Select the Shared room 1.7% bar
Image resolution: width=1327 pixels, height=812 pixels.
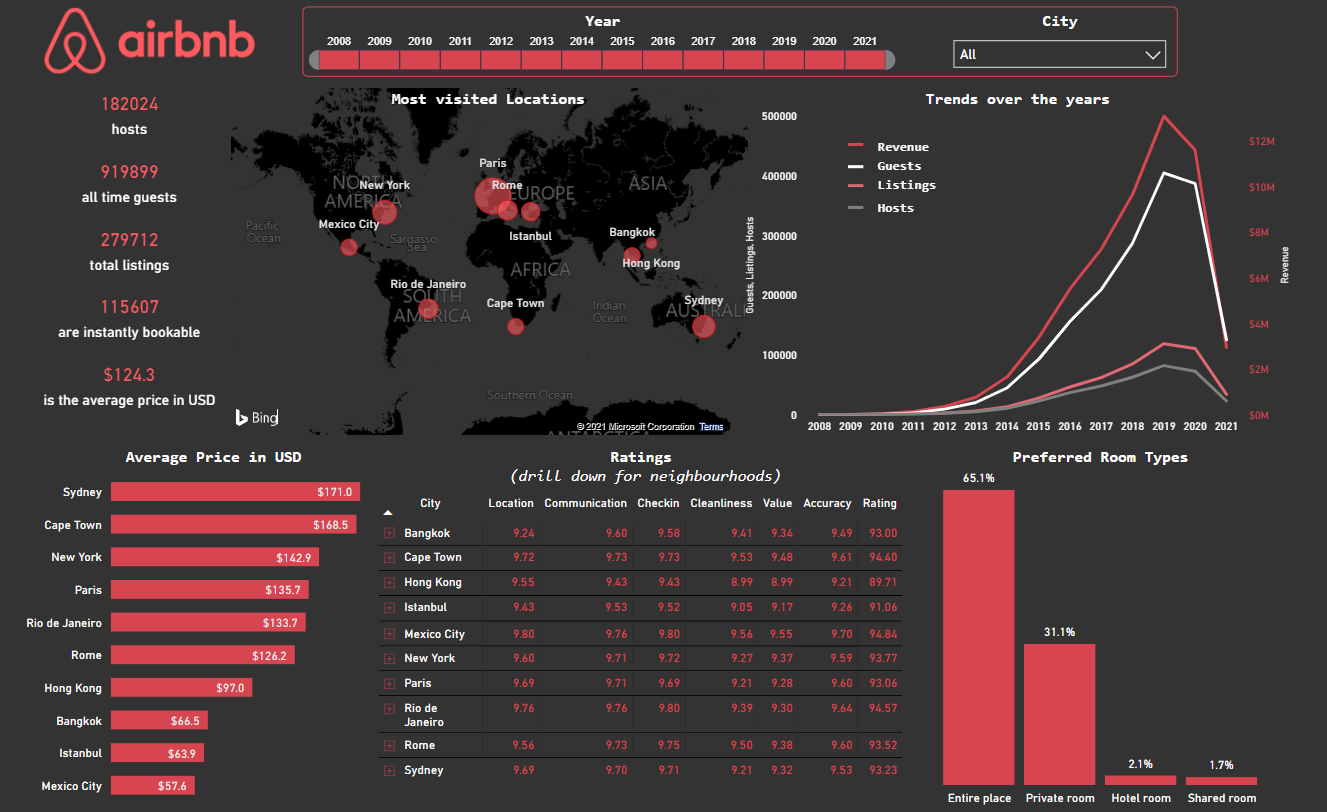tap(1222, 781)
